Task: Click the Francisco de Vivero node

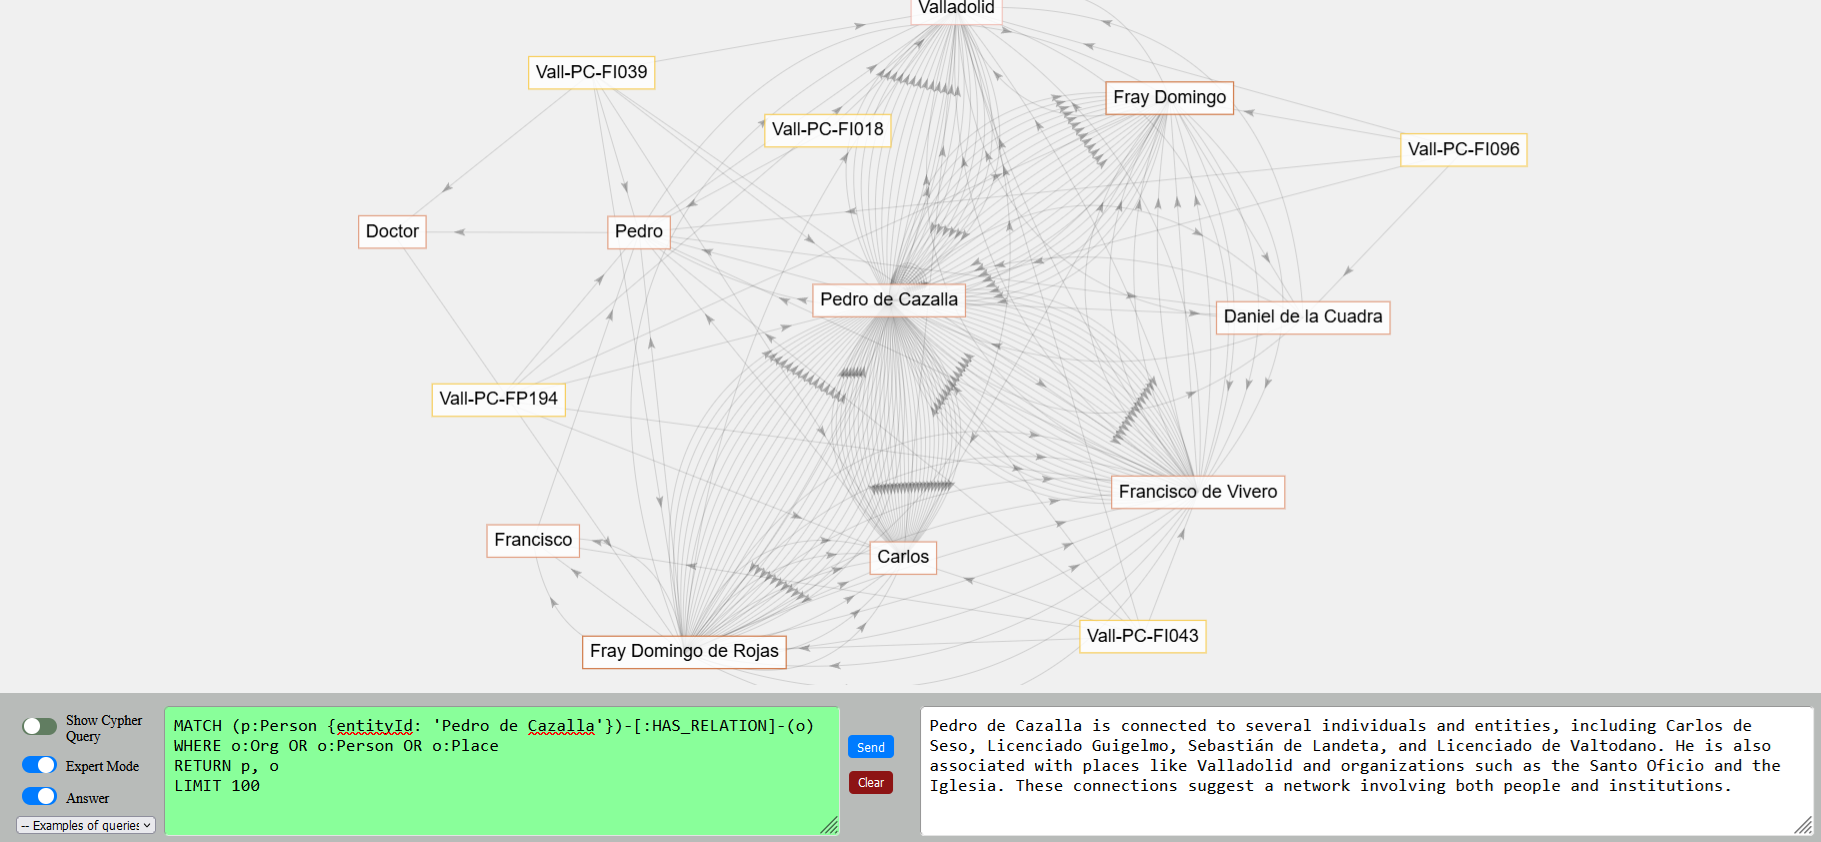Action: [x=1198, y=492]
